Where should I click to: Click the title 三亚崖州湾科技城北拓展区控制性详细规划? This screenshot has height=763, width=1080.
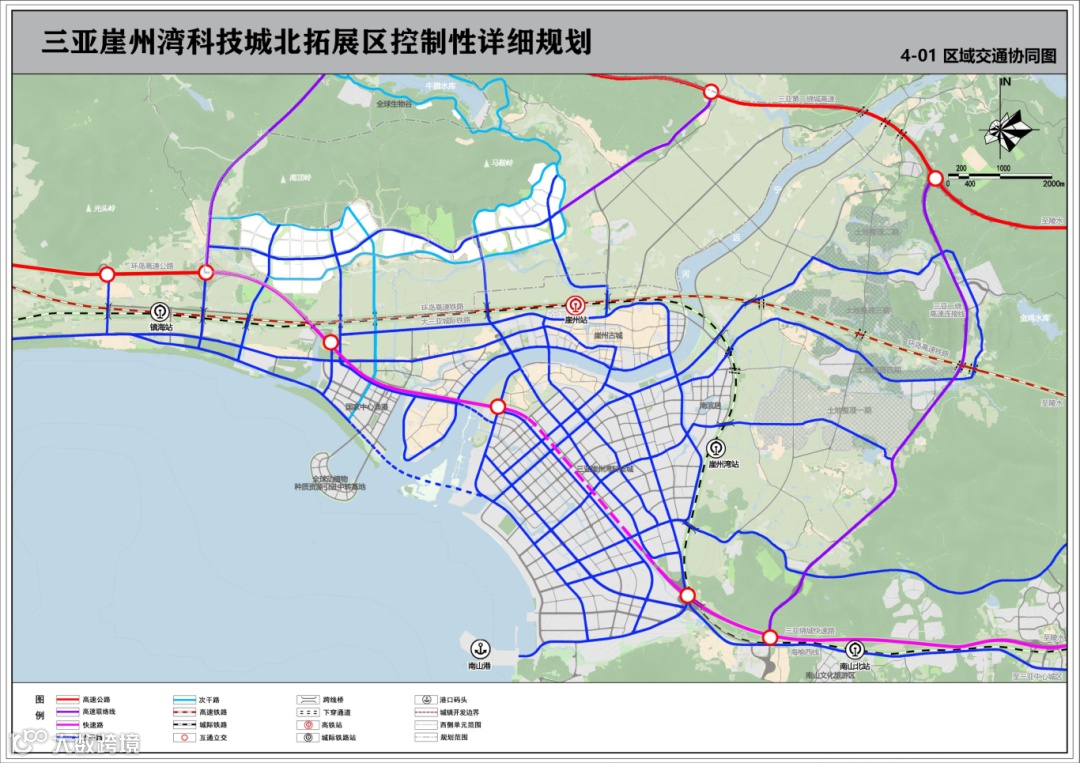(317, 42)
